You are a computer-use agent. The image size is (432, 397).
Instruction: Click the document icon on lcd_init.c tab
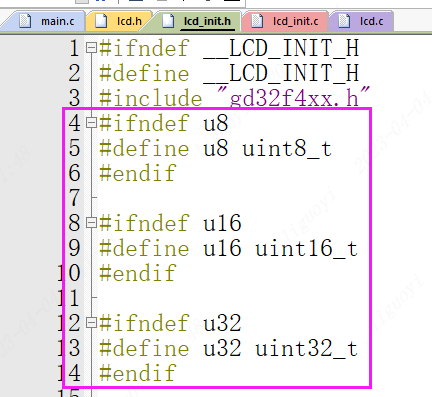click(257, 21)
